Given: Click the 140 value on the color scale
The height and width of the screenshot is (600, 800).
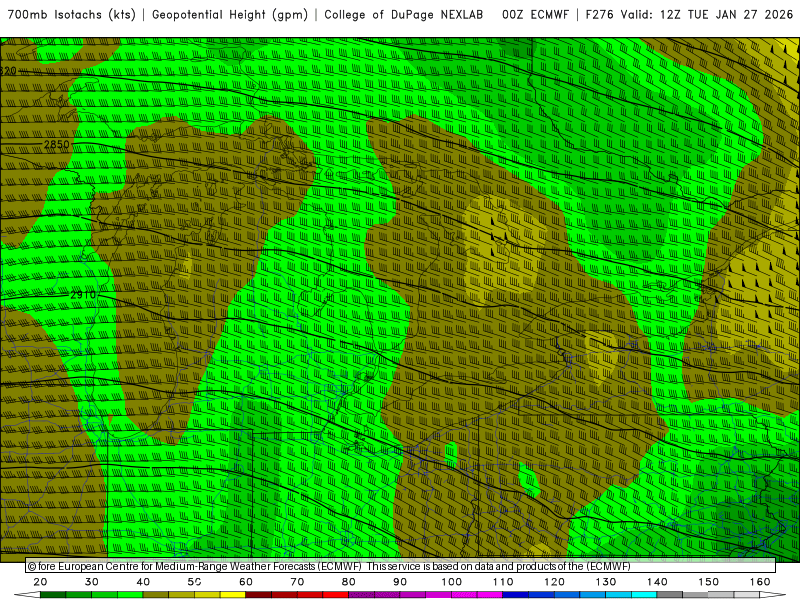Looking at the screenshot, I should click(657, 582).
